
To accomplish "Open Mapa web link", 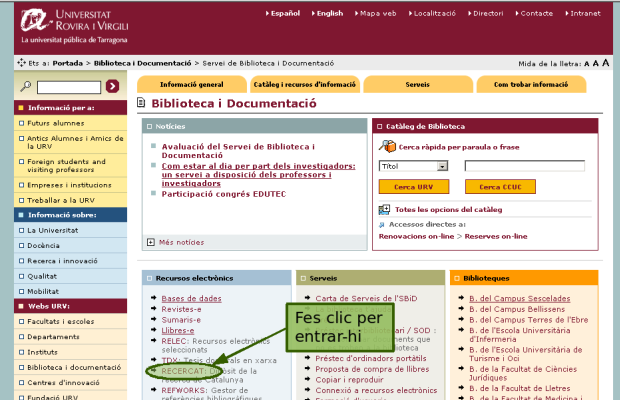I will [376, 13].
